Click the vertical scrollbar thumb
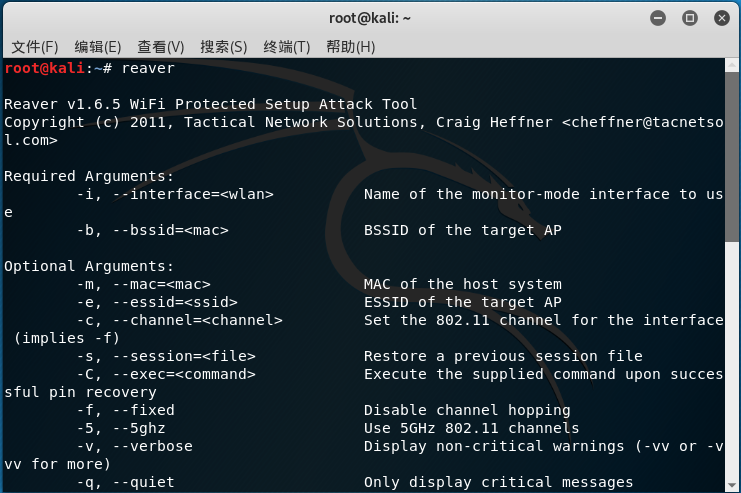This screenshot has height=493, width=741. pos(732,157)
